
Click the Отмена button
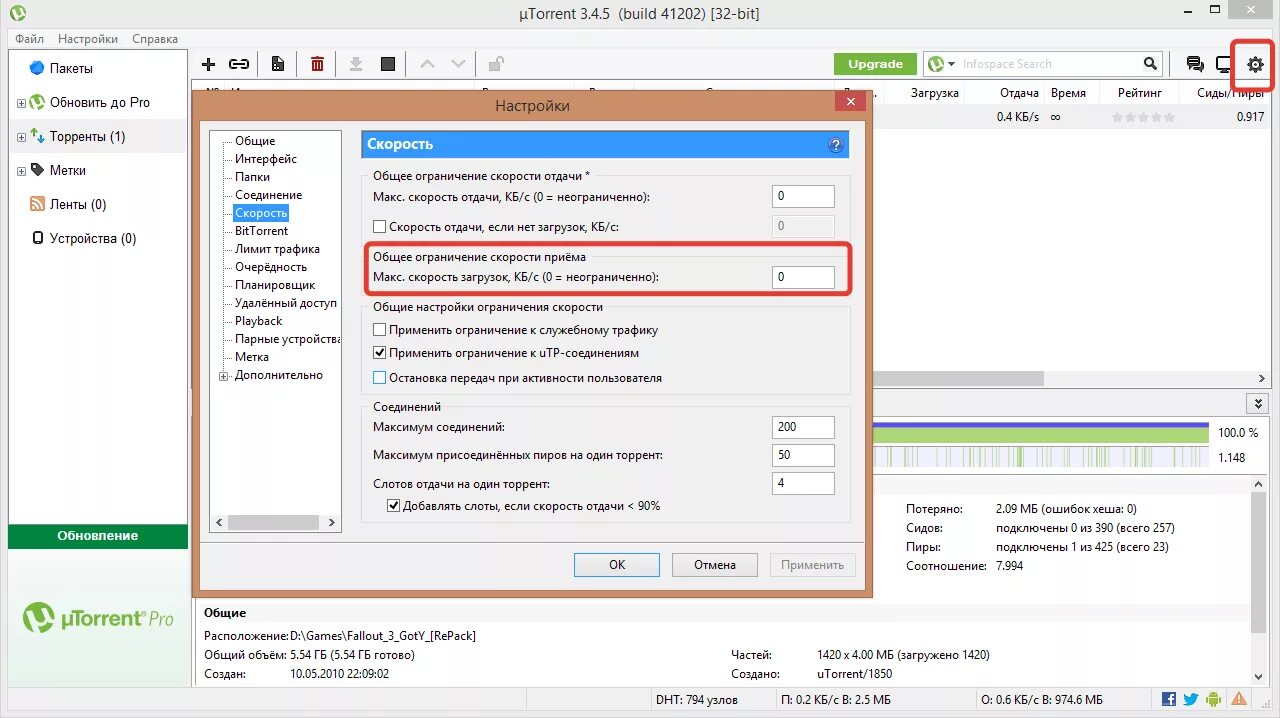coord(715,565)
